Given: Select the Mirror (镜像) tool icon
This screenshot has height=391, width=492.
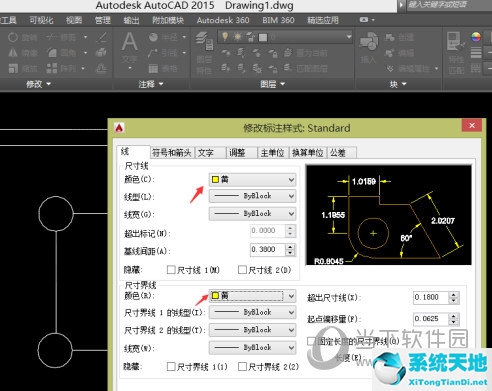Looking at the screenshot, I should (x=13, y=53).
